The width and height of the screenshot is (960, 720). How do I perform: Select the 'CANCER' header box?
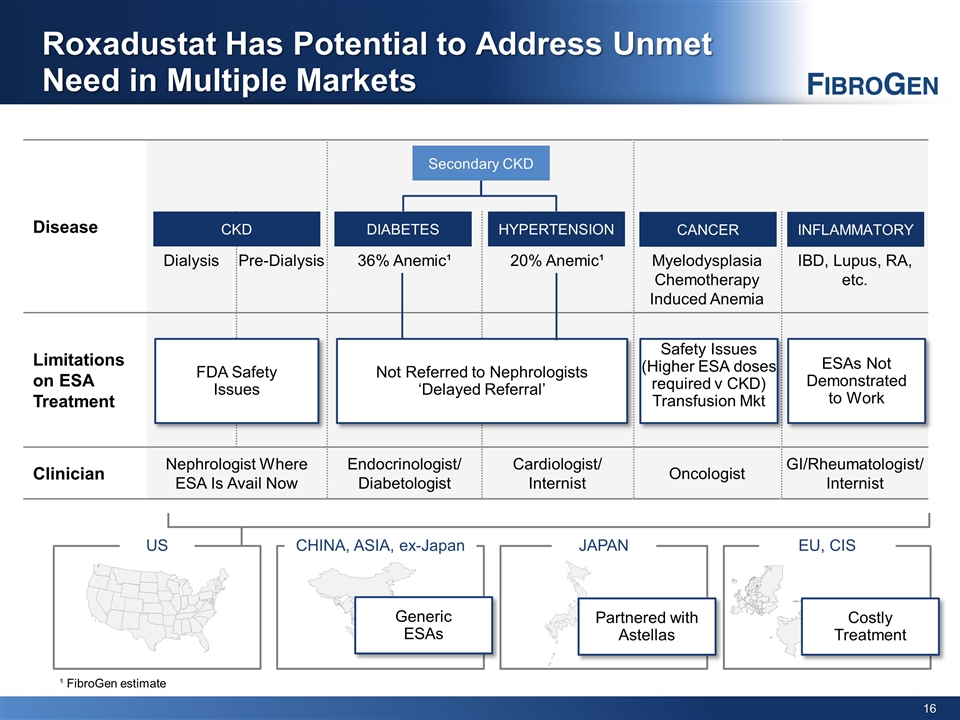[x=708, y=230]
